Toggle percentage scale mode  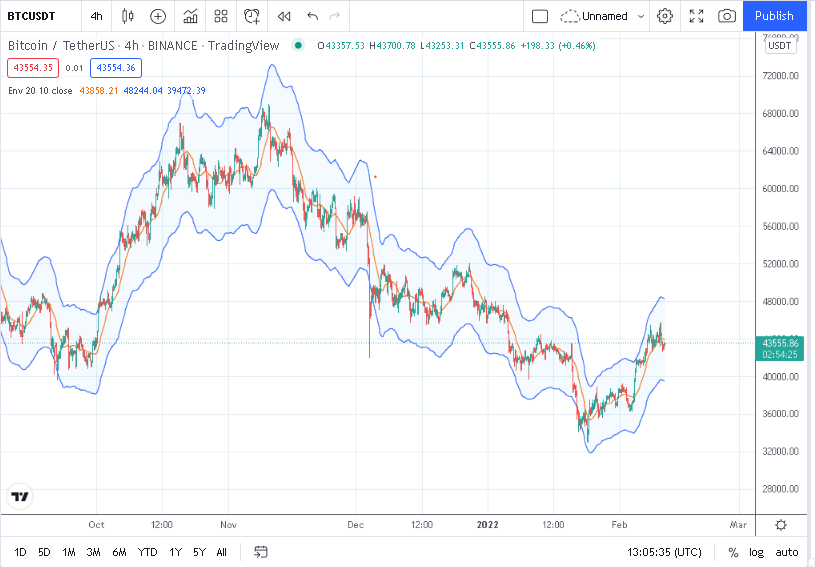pyautogui.click(x=733, y=552)
